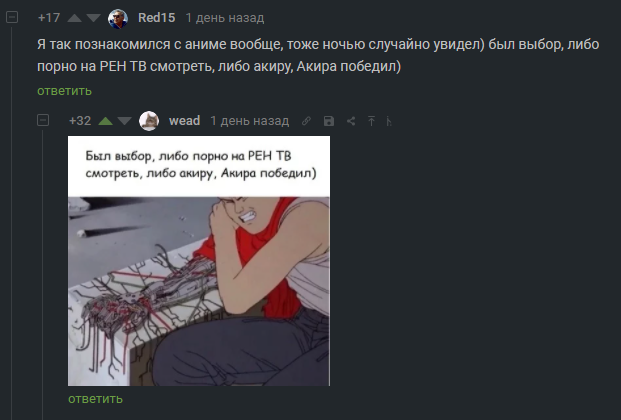
Task: Copy link to wead's comment
Action: point(306,121)
